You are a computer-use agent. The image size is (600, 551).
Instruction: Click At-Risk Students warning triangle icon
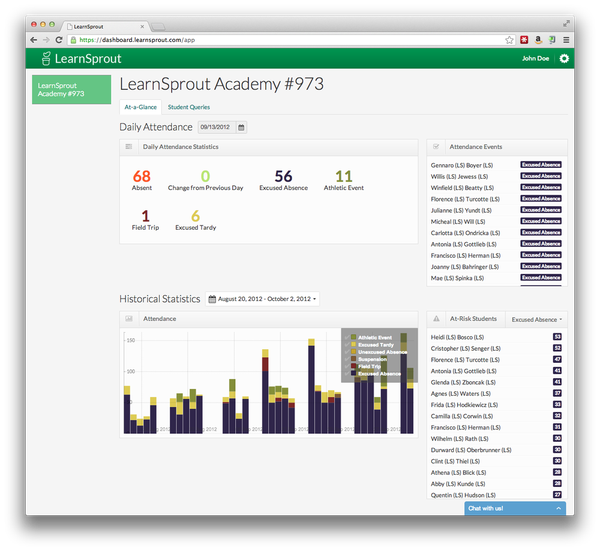point(436,318)
